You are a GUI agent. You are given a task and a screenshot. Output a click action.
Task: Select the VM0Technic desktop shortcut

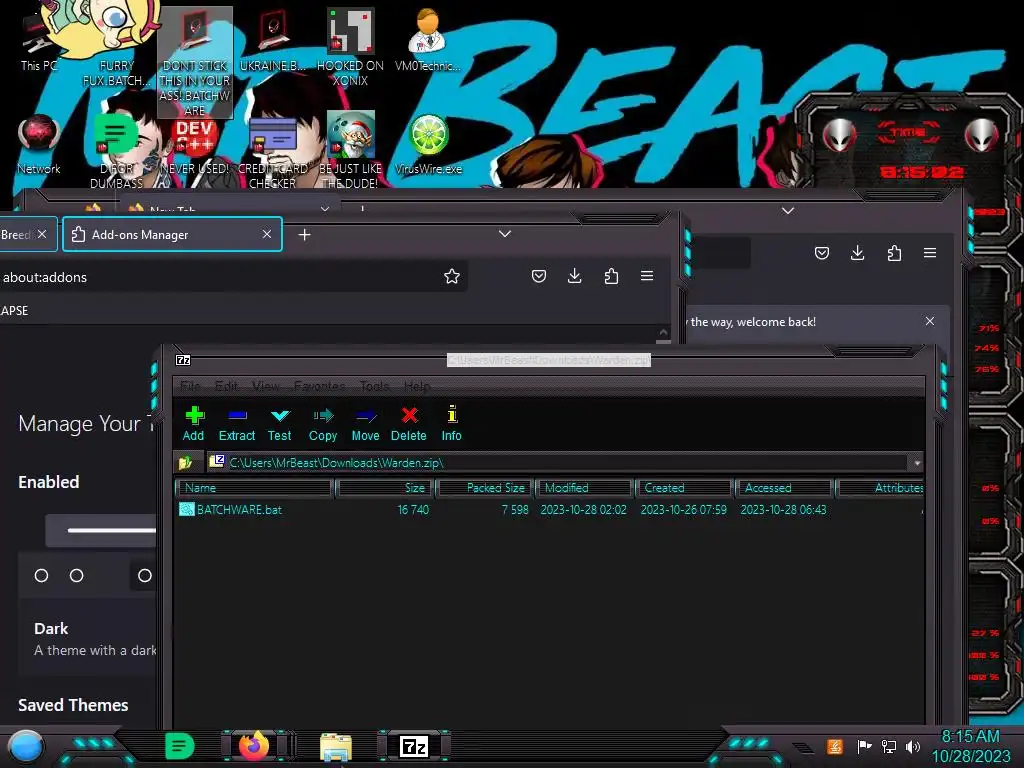pyautogui.click(x=428, y=40)
